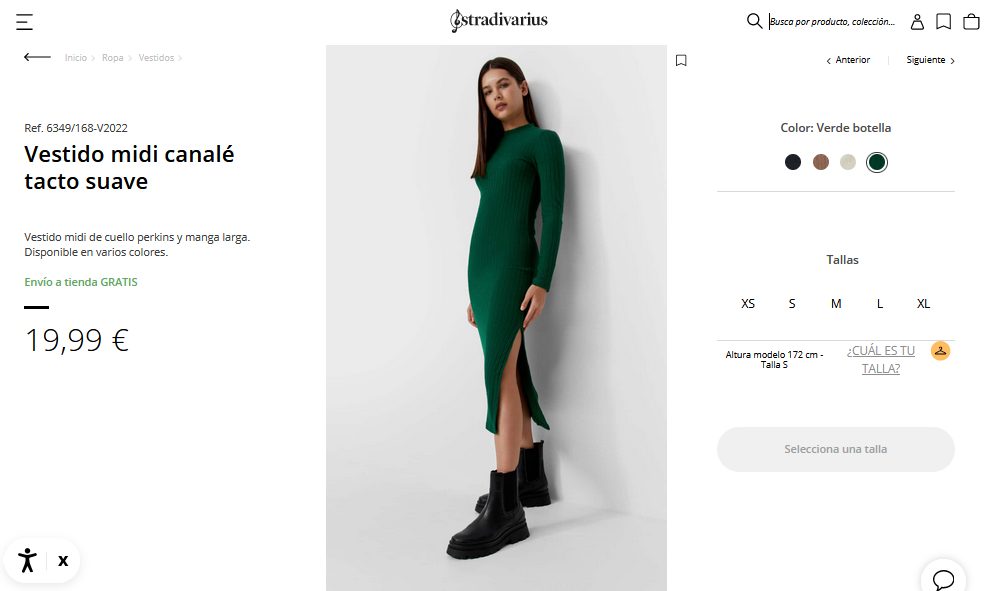Select size XS

[748, 303]
